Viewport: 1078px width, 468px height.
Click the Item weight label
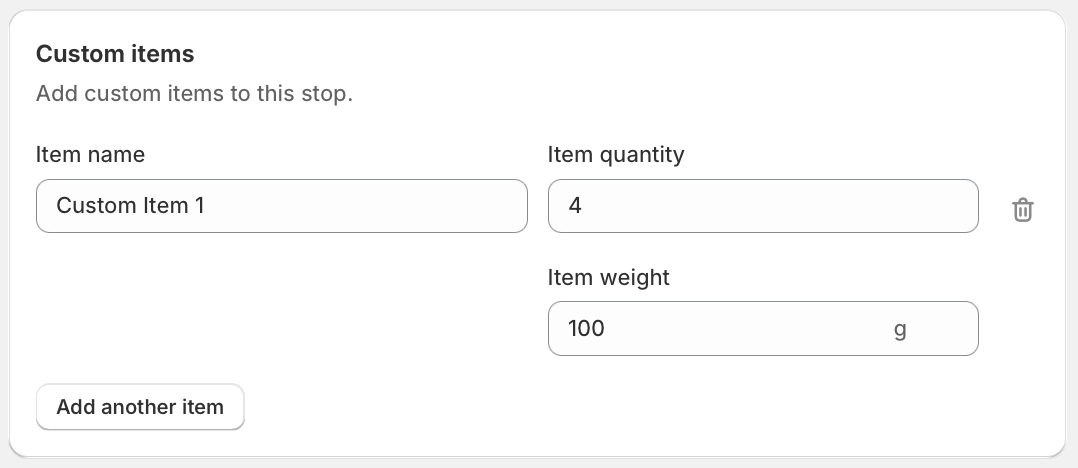point(608,278)
